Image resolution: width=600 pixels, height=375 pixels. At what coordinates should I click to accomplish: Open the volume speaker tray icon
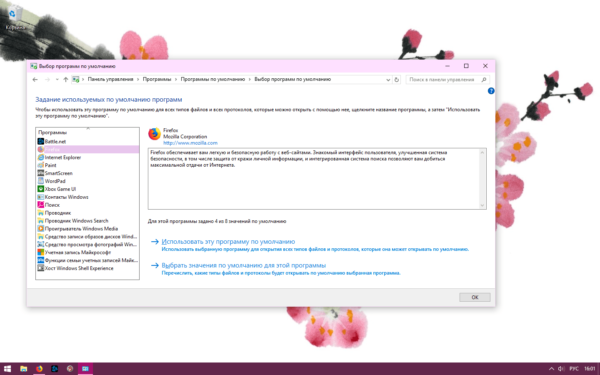click(x=561, y=369)
